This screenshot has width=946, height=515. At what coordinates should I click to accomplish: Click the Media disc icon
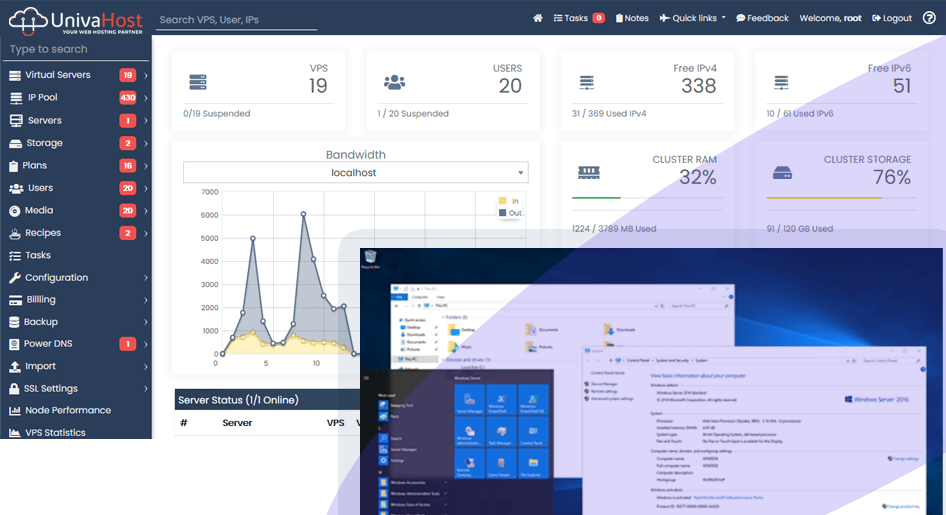click(15, 211)
